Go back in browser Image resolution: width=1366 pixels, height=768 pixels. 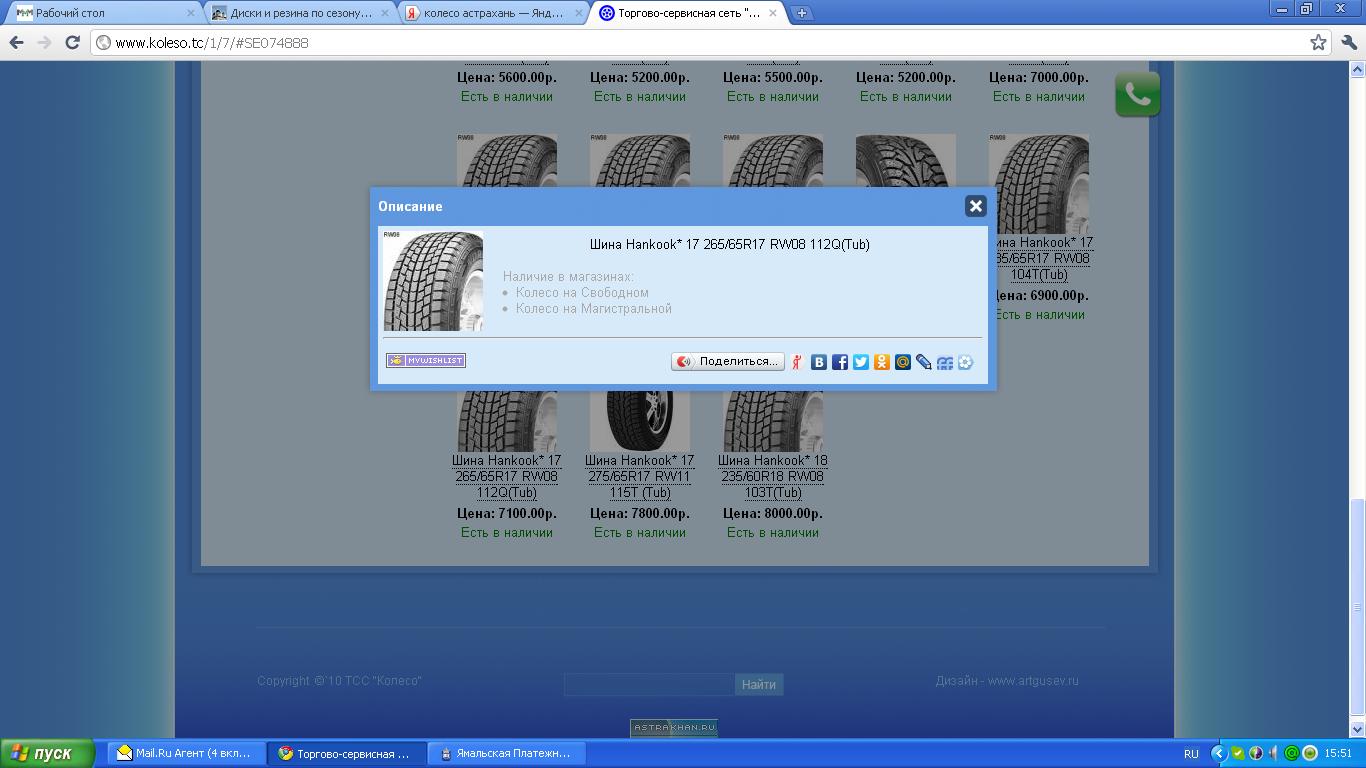[16, 42]
